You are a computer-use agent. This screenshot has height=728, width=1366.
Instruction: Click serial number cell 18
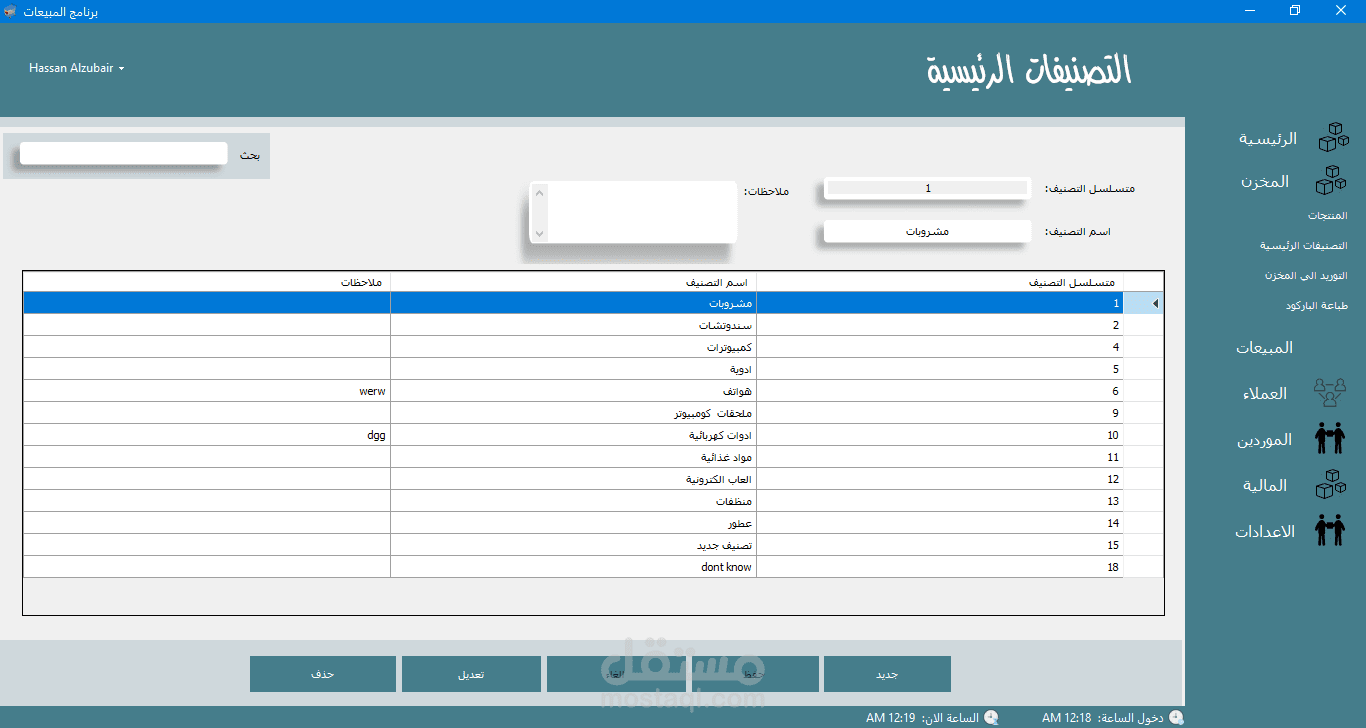click(940, 567)
